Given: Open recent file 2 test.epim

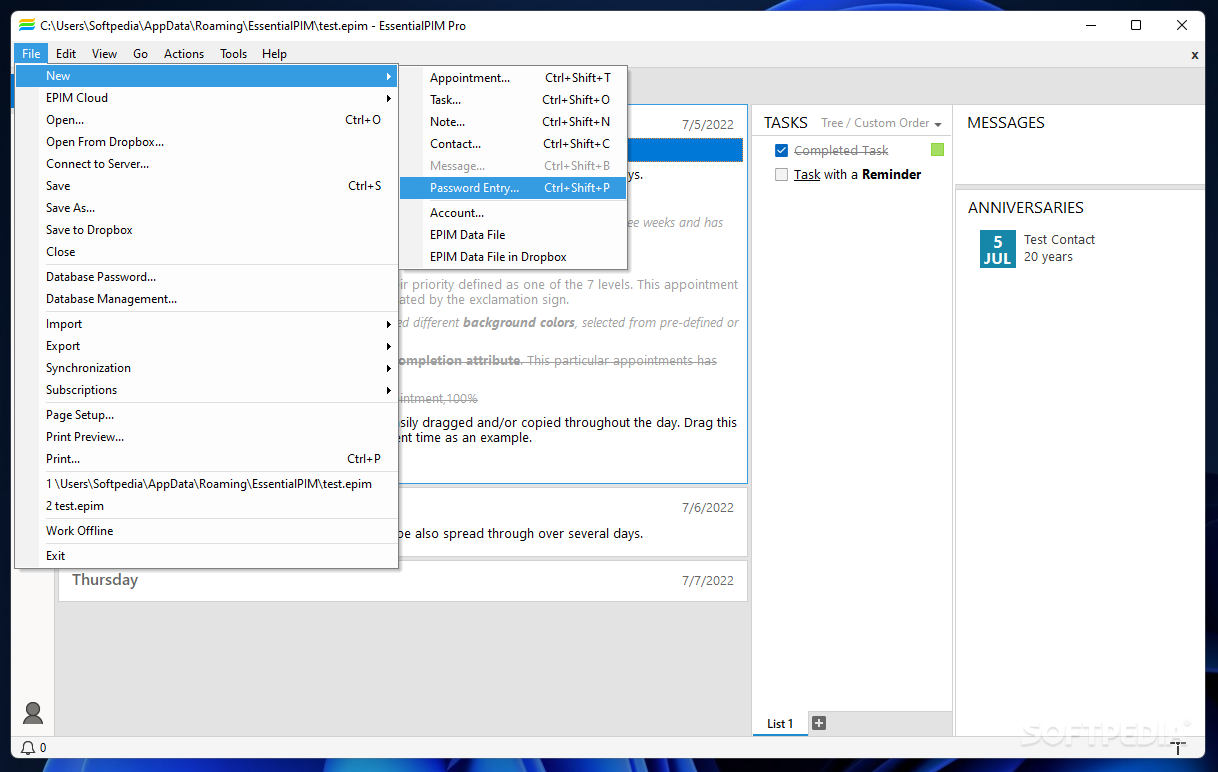Looking at the screenshot, I should [x=207, y=506].
